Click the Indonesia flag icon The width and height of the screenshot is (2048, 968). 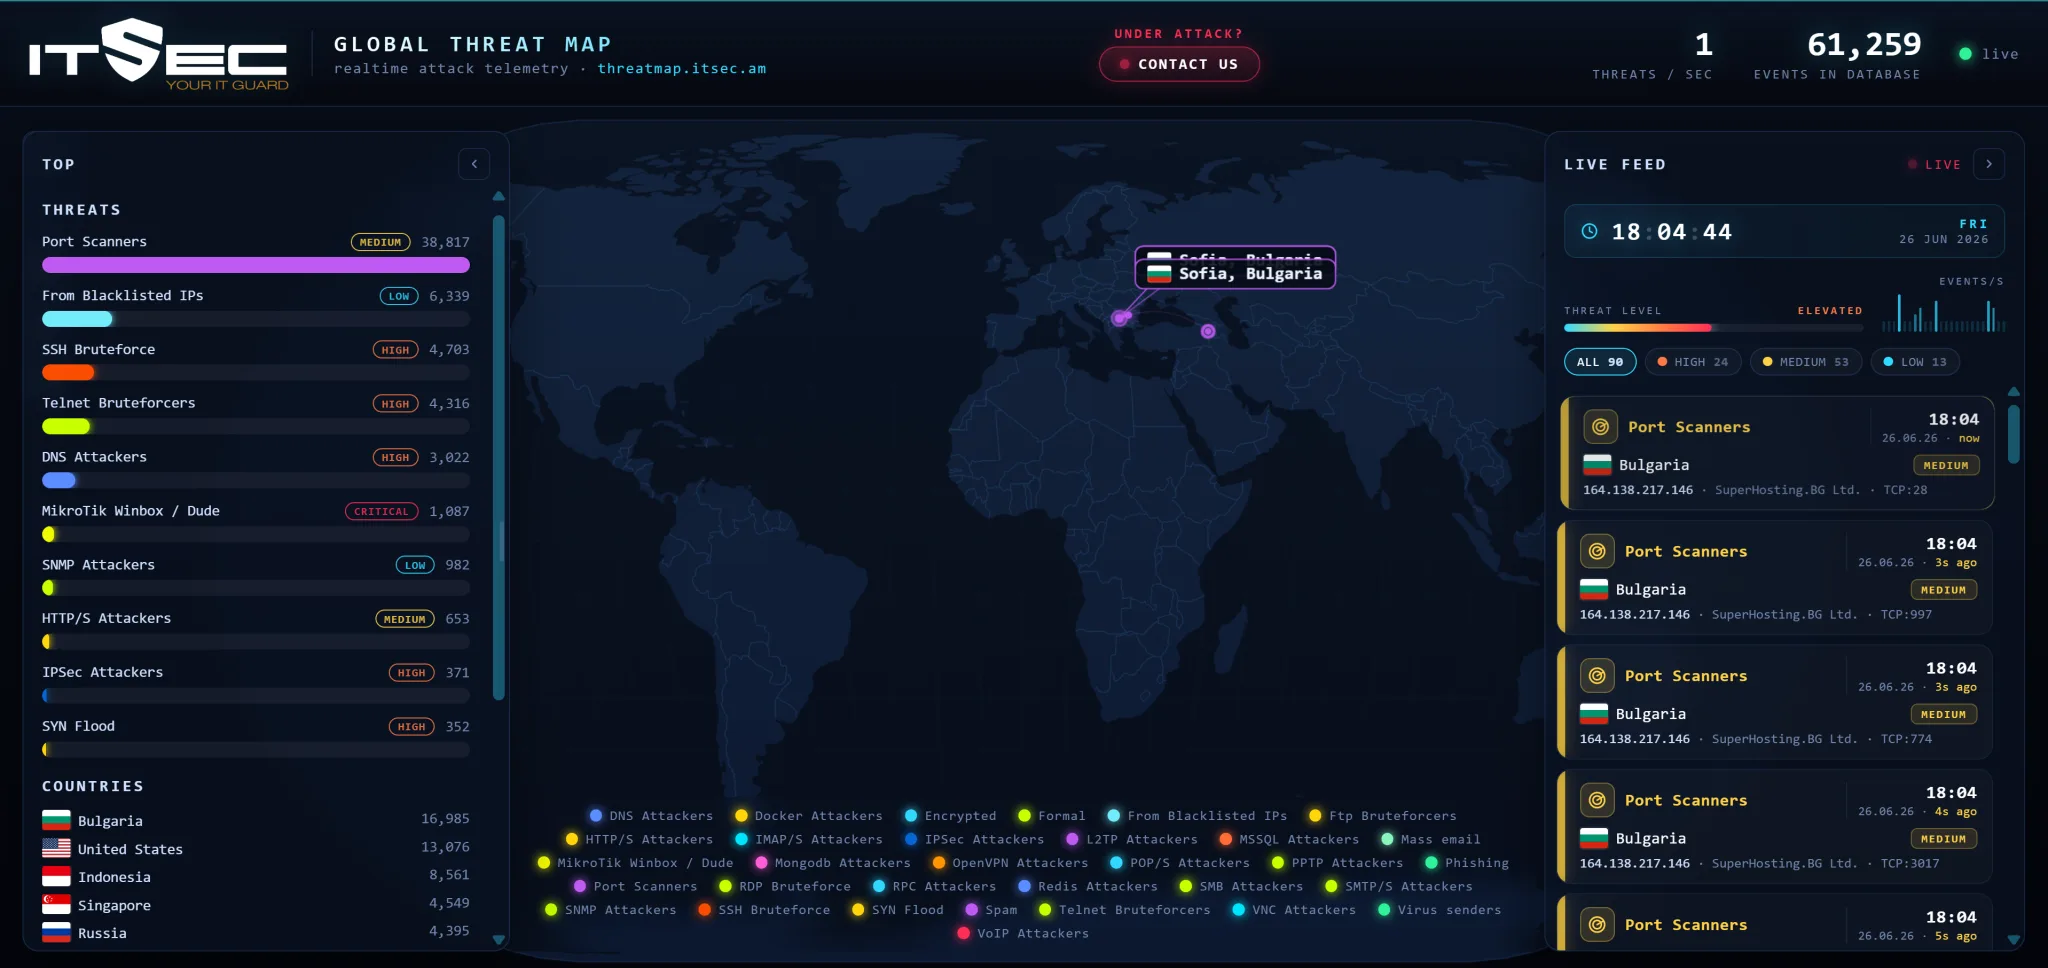tap(56, 876)
